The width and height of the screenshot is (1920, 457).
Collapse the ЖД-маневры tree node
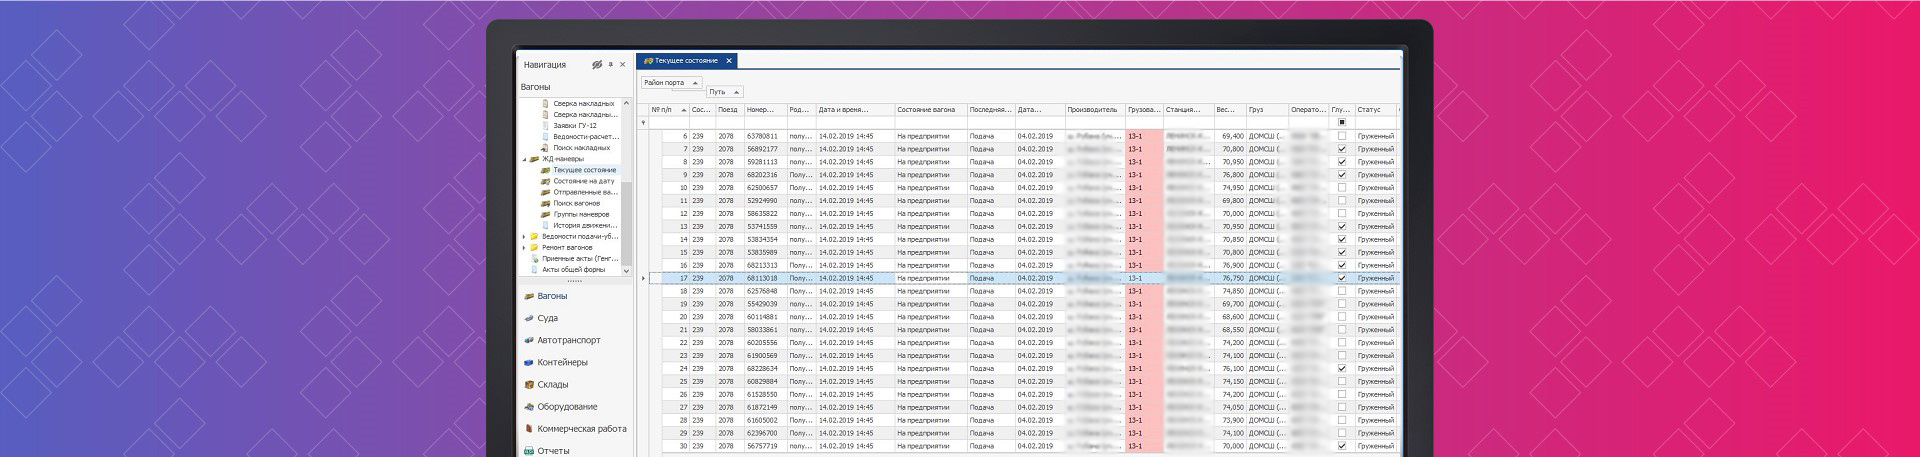pos(524,159)
